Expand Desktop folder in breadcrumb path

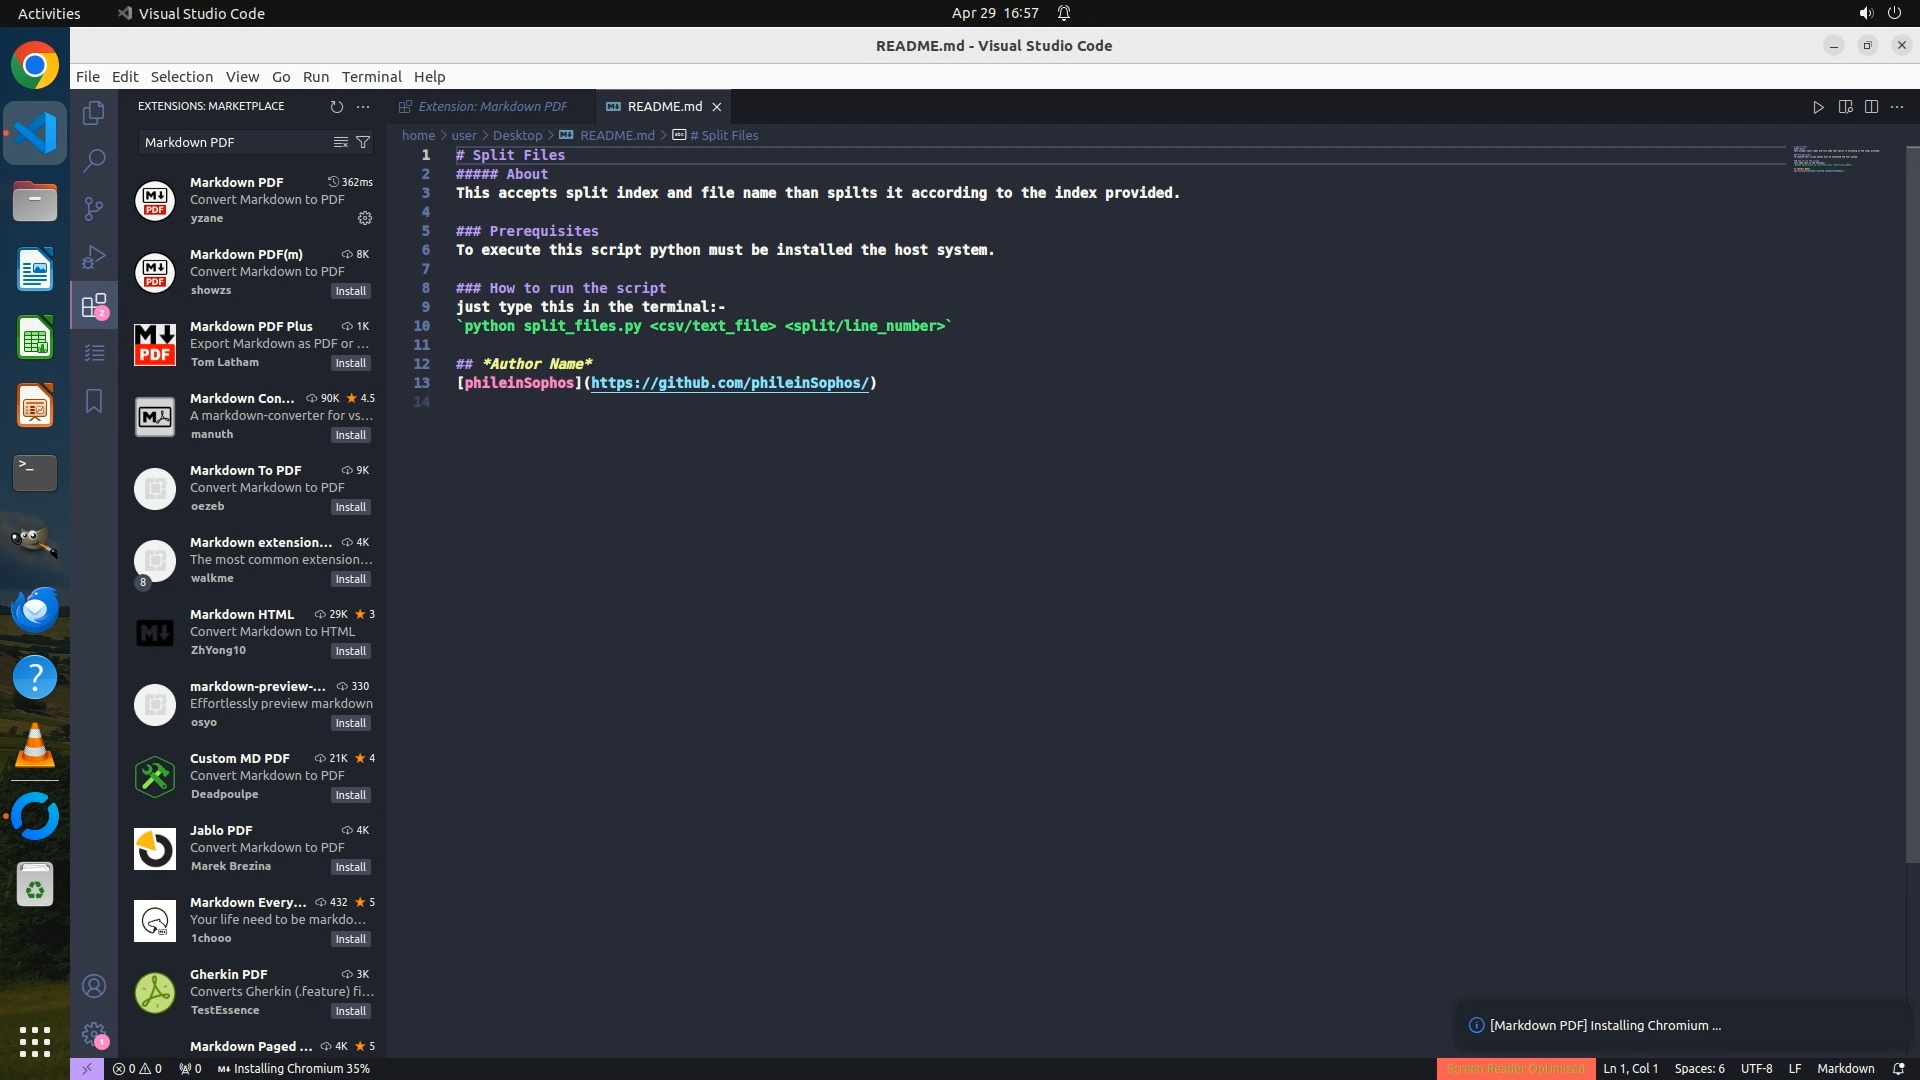click(x=517, y=135)
